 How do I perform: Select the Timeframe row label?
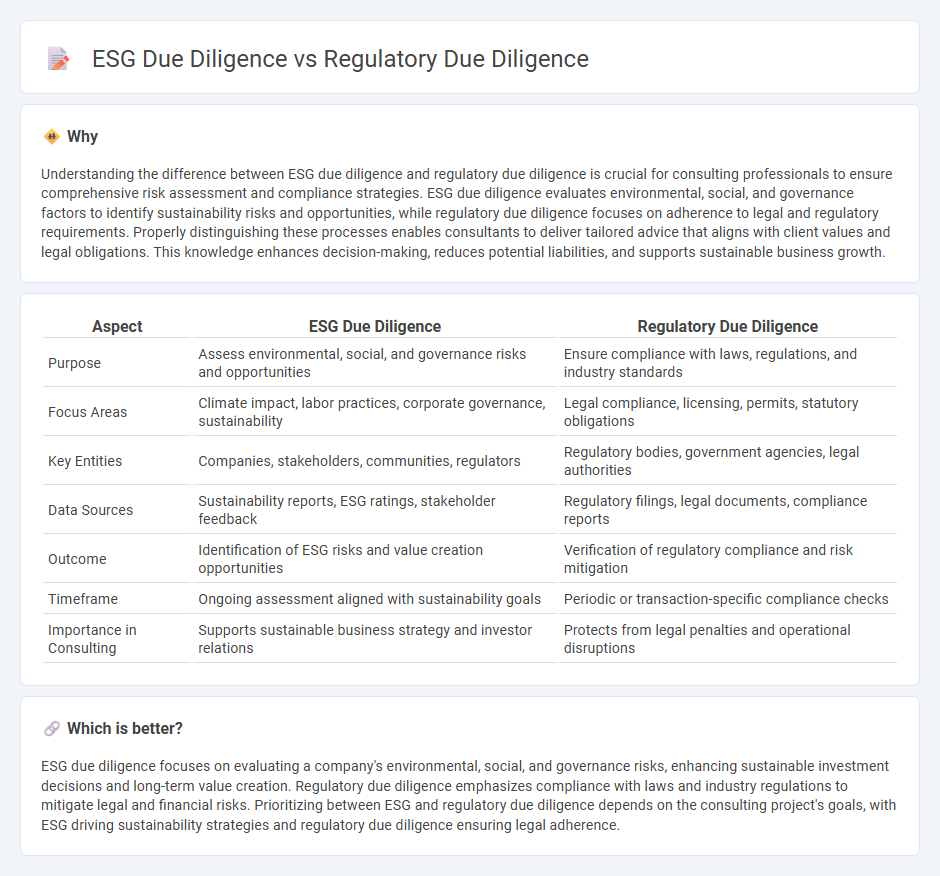pos(83,599)
